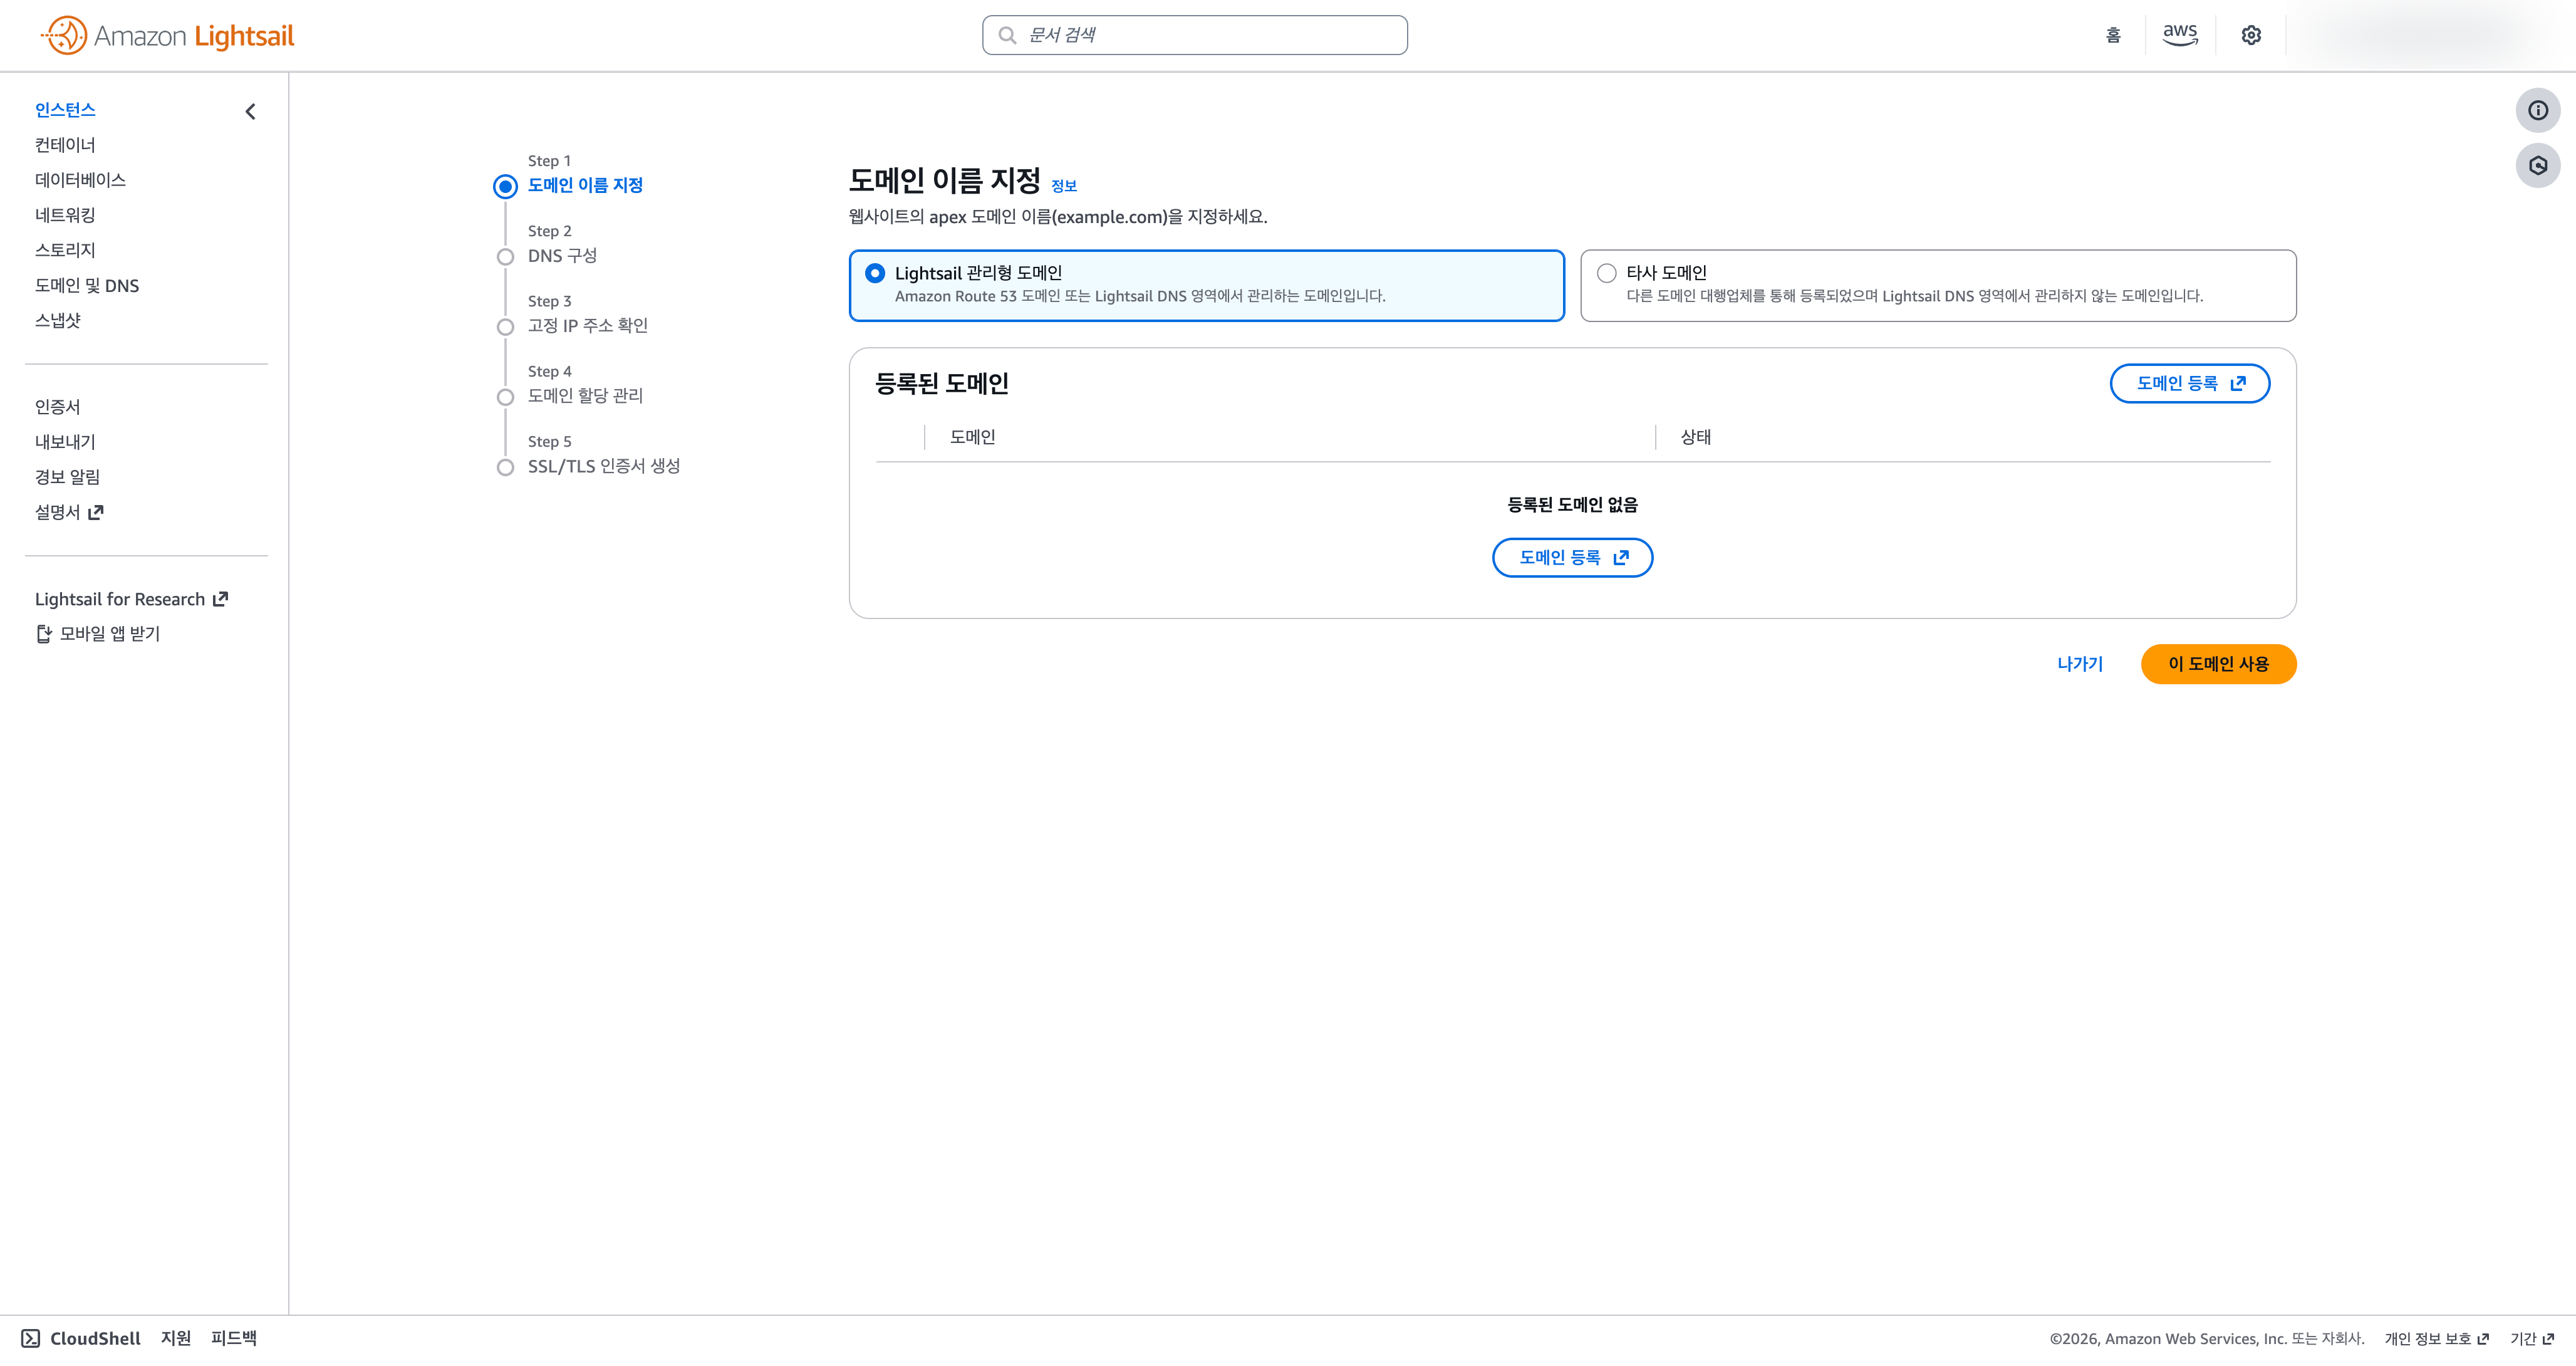Open 인증서 in the sidebar
This screenshot has width=2576, height=1366.
click(58, 406)
